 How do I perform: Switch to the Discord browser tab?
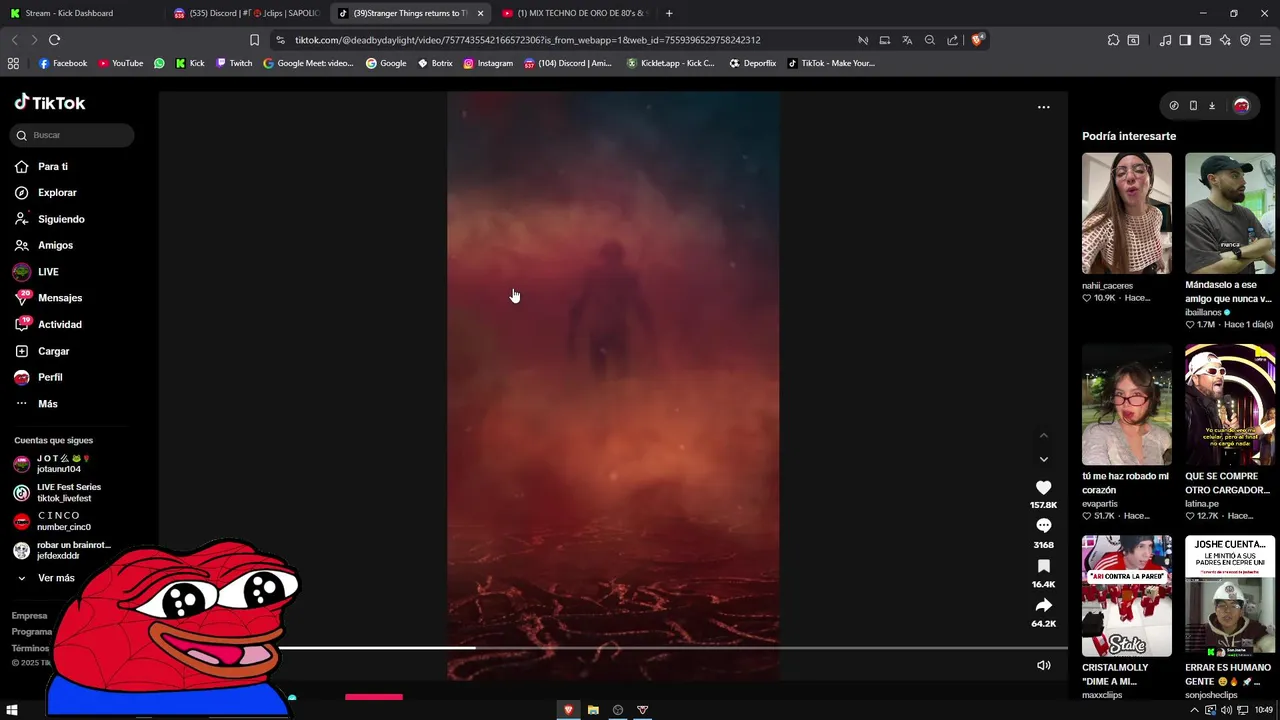(247, 13)
